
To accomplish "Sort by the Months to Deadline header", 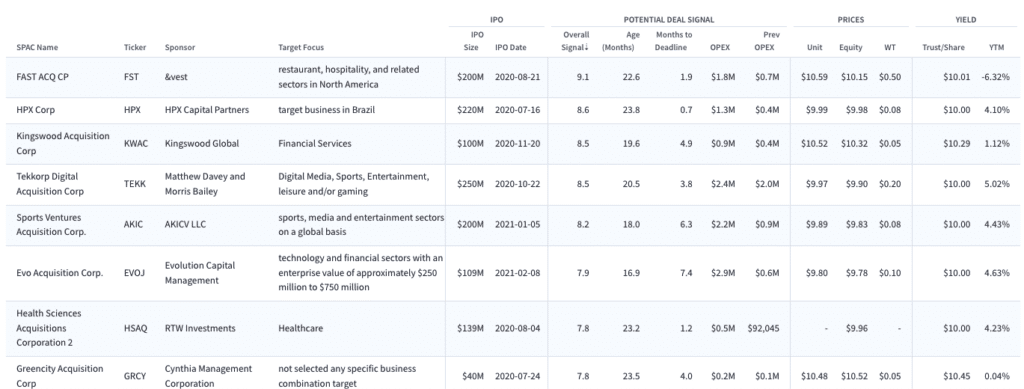I will pos(673,41).
